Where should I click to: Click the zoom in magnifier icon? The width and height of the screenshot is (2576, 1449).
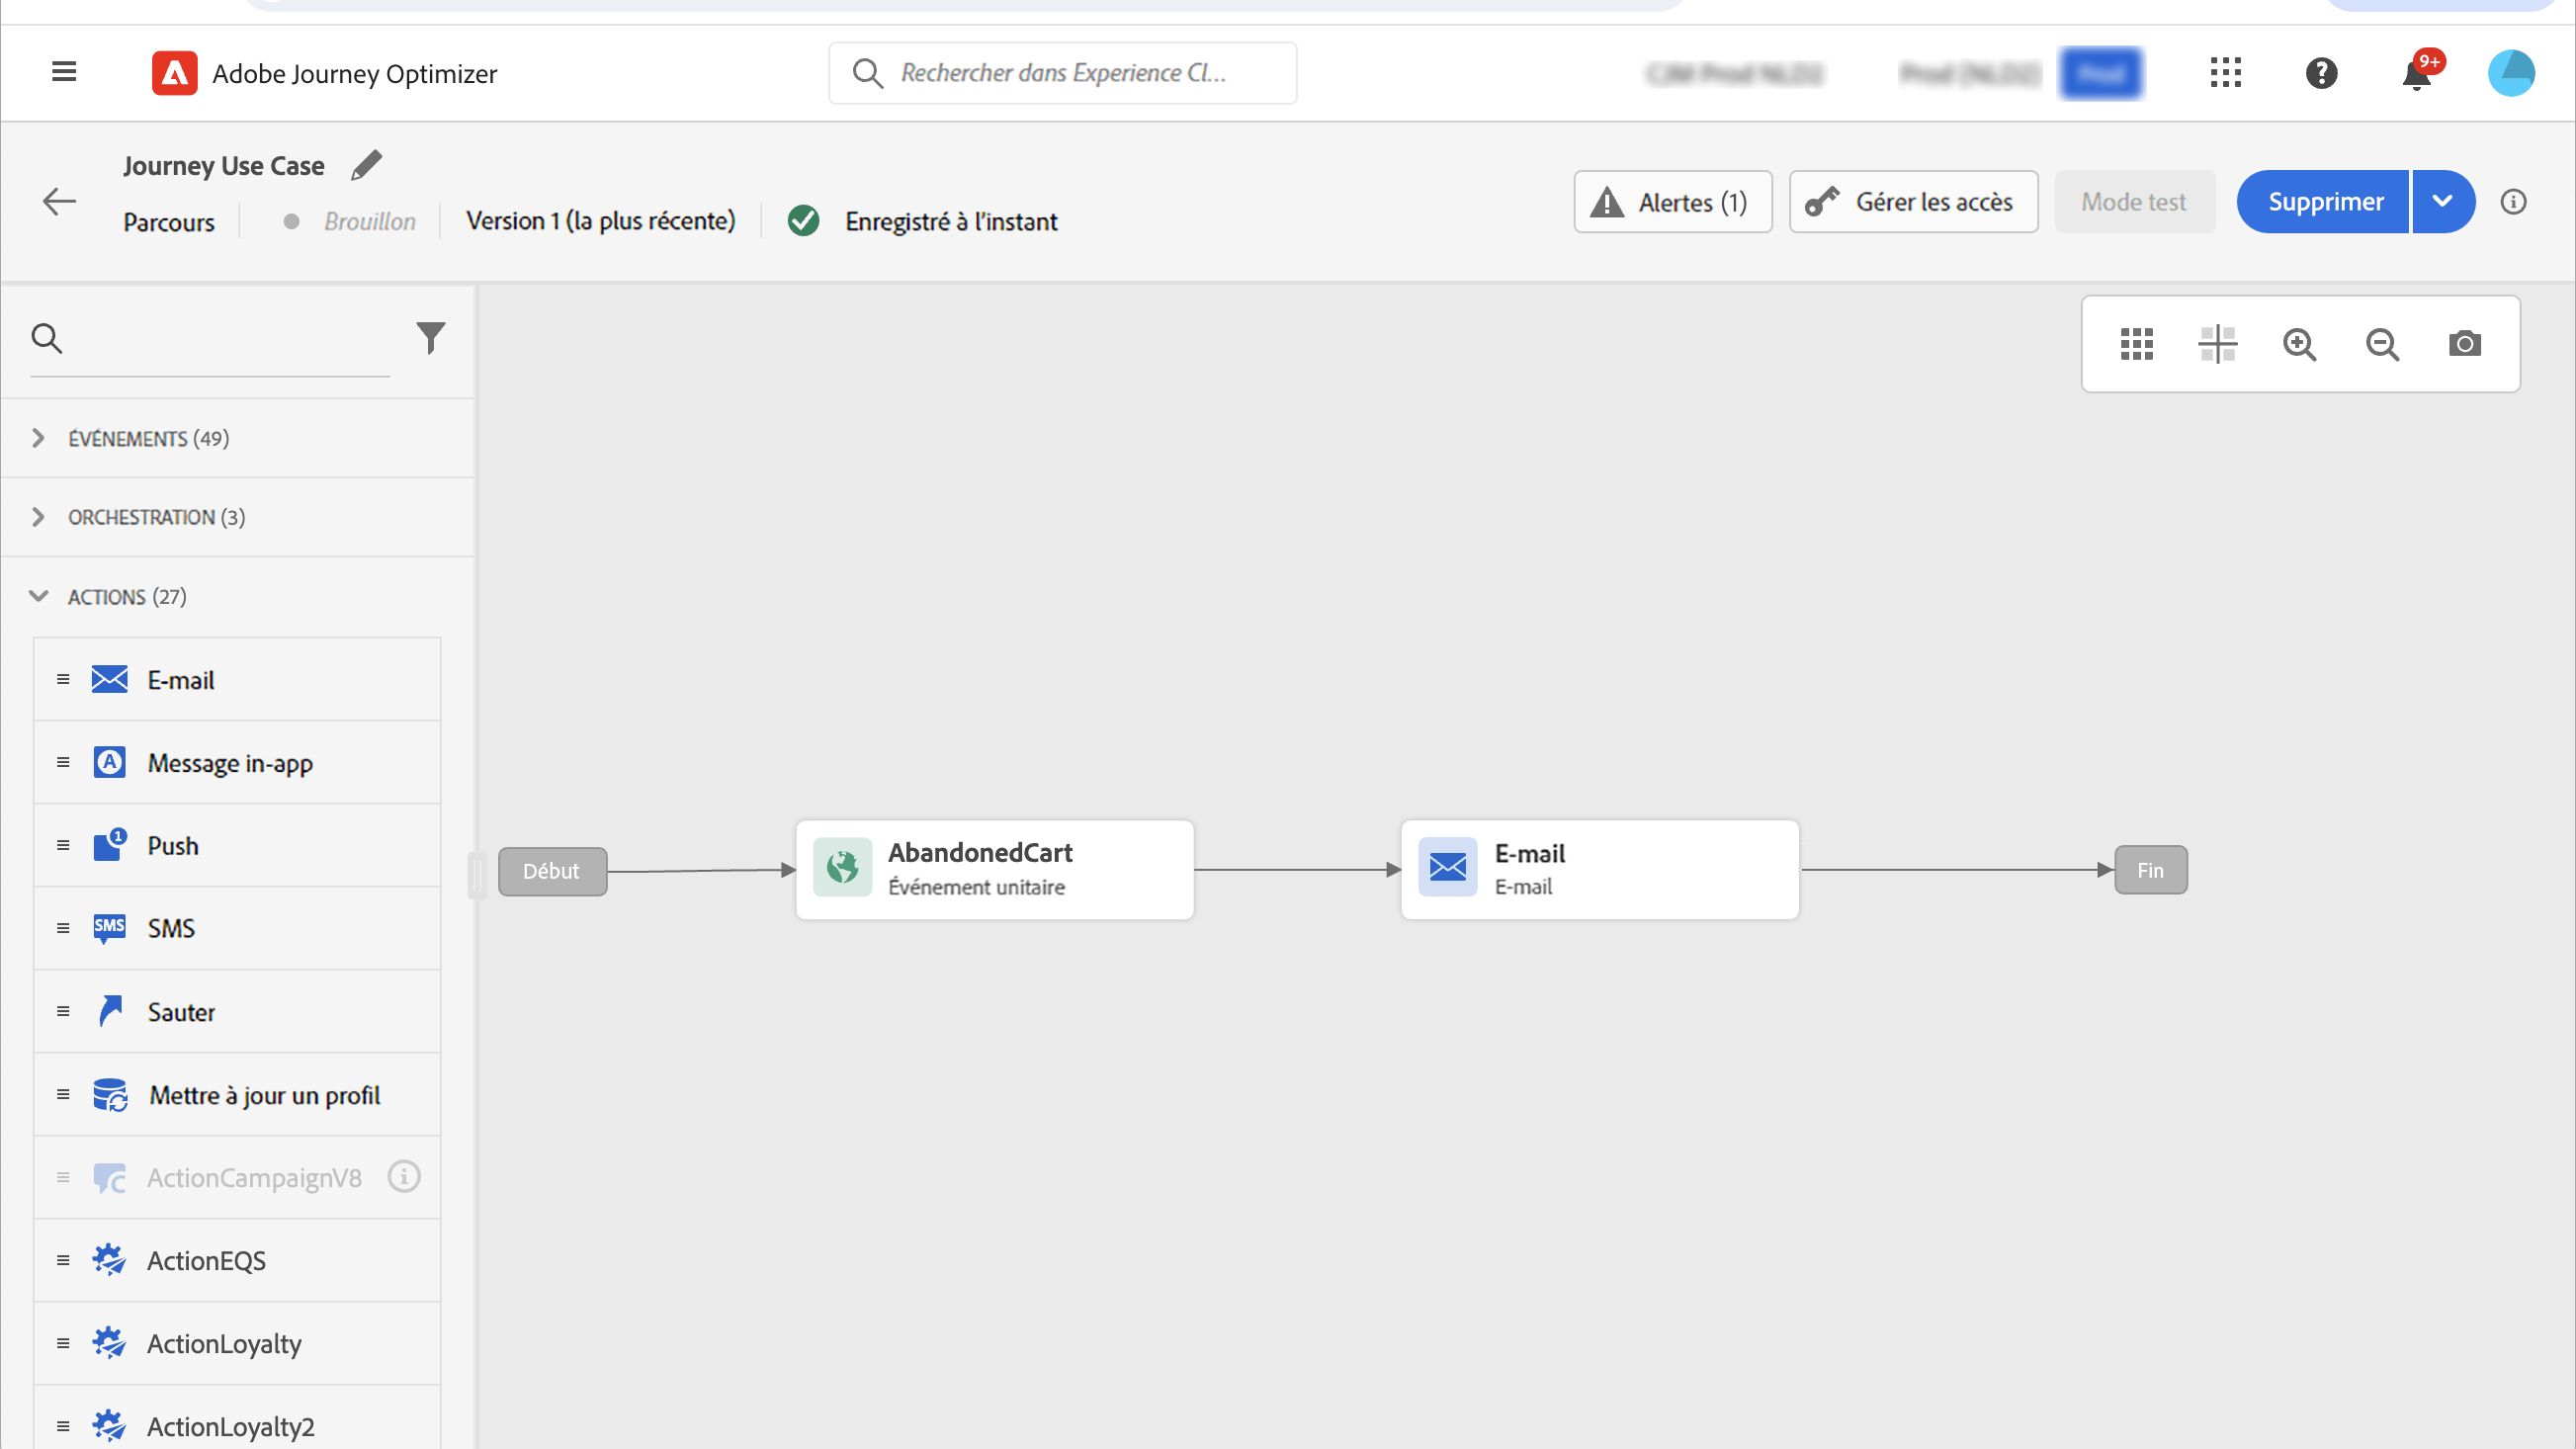pyautogui.click(x=2299, y=344)
